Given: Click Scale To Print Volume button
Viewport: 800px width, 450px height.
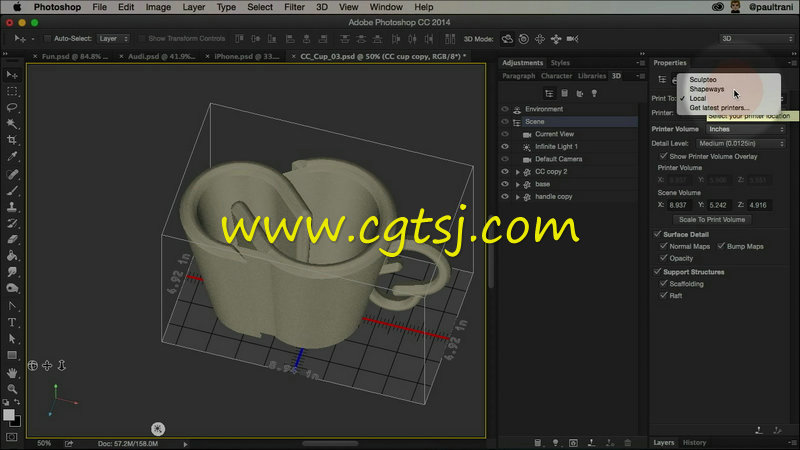Looking at the screenshot, I should tap(712, 219).
